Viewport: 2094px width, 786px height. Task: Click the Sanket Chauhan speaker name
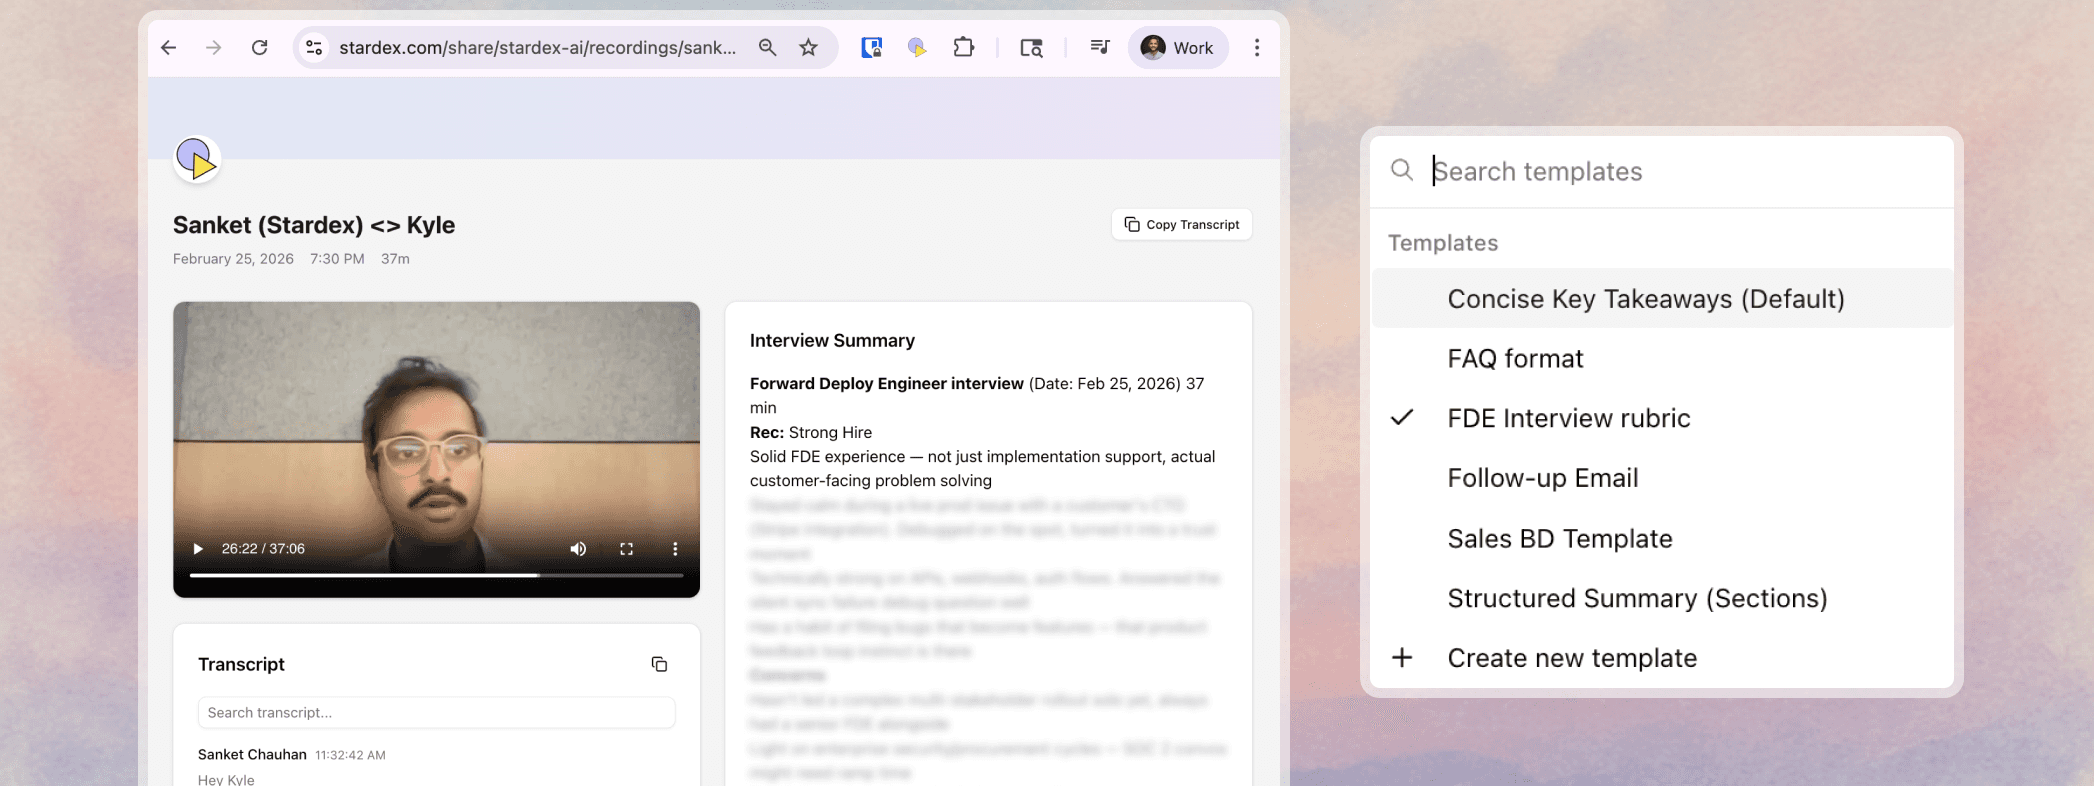(252, 755)
